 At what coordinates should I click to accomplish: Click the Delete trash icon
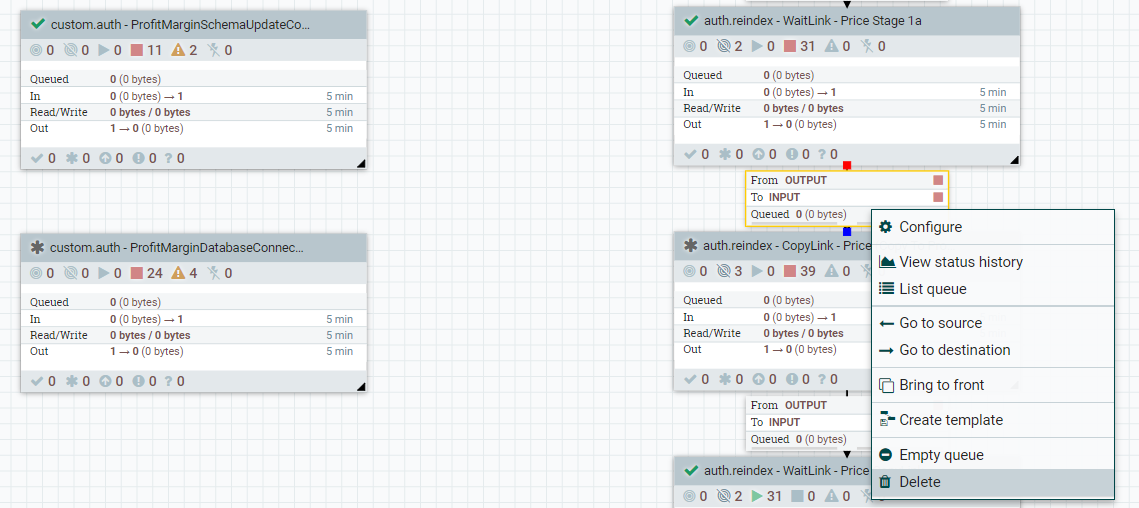(x=885, y=481)
